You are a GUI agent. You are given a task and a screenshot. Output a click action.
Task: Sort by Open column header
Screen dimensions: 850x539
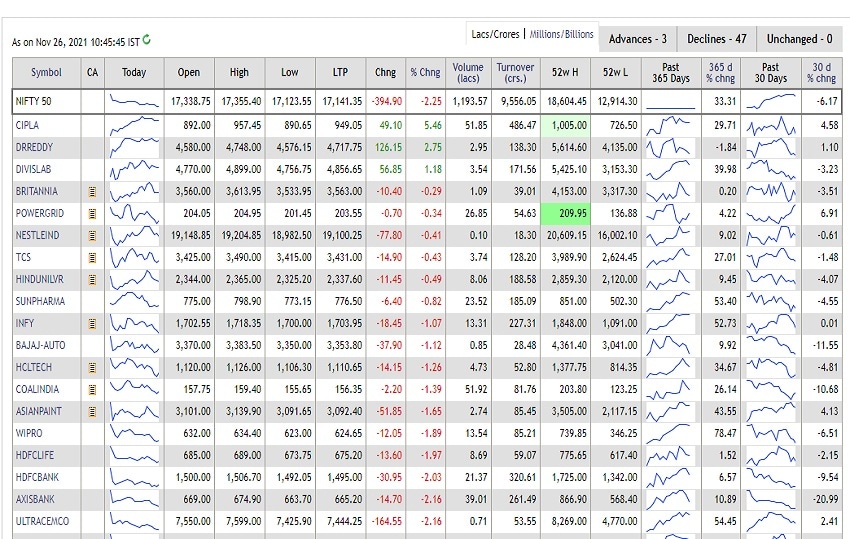pos(189,72)
